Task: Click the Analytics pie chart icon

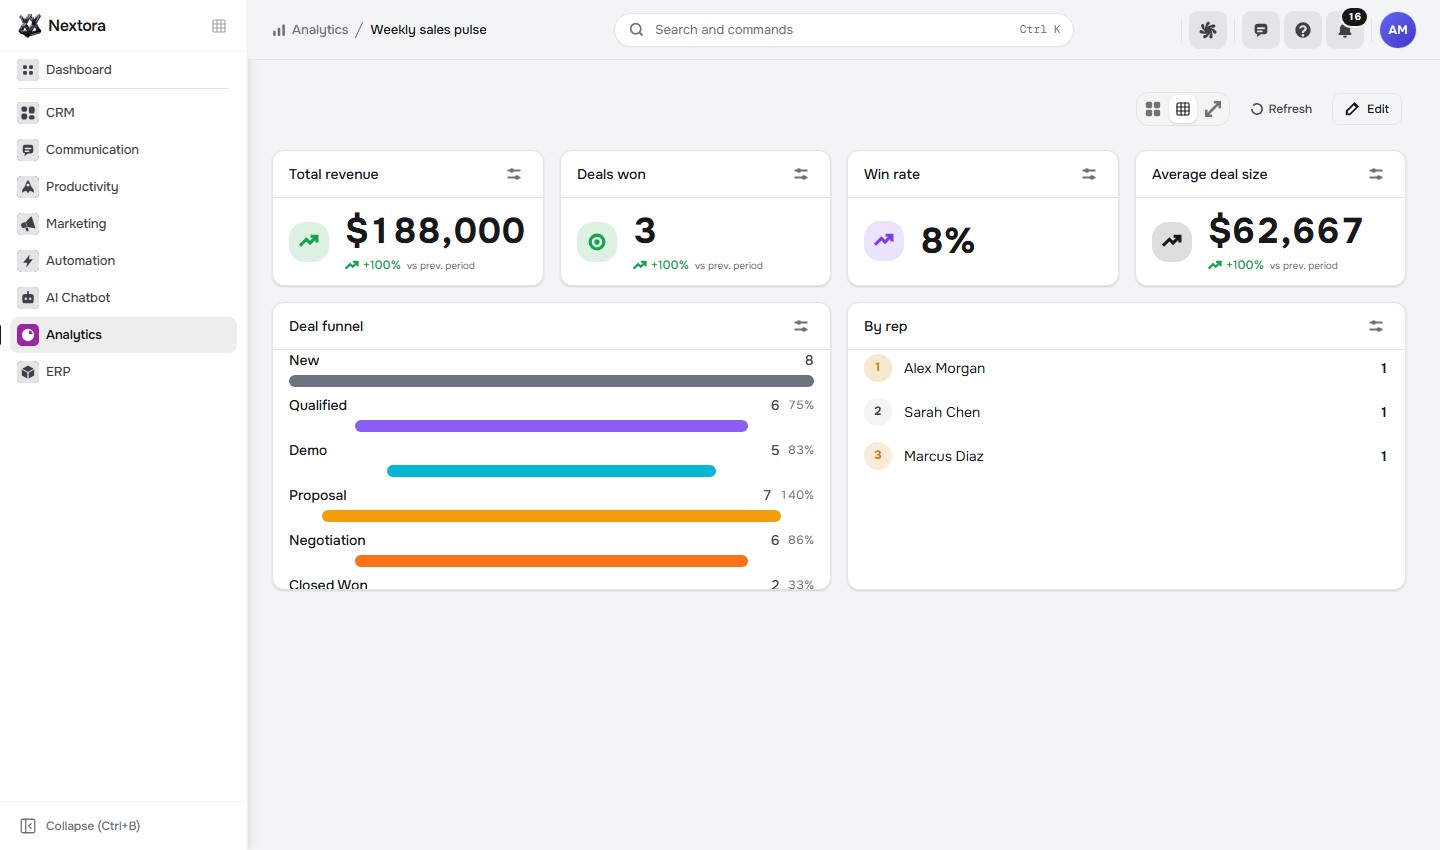Action: 28,335
